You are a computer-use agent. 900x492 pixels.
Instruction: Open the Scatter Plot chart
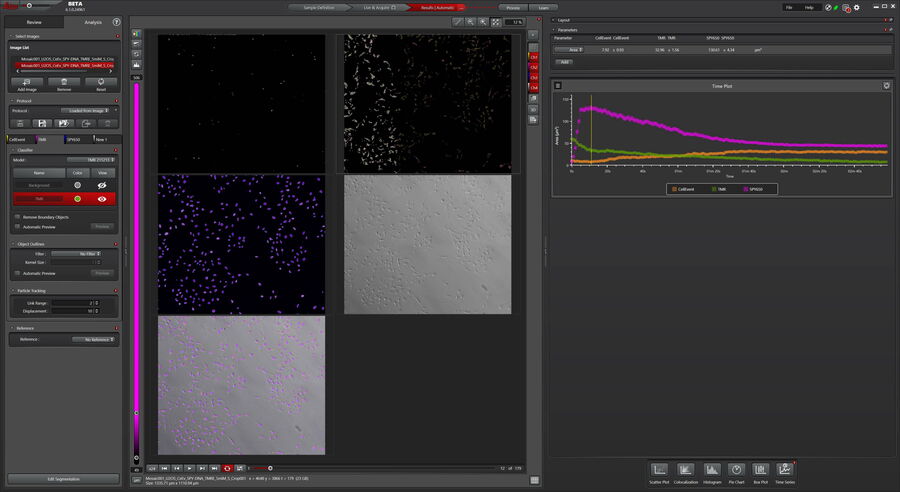[659, 470]
